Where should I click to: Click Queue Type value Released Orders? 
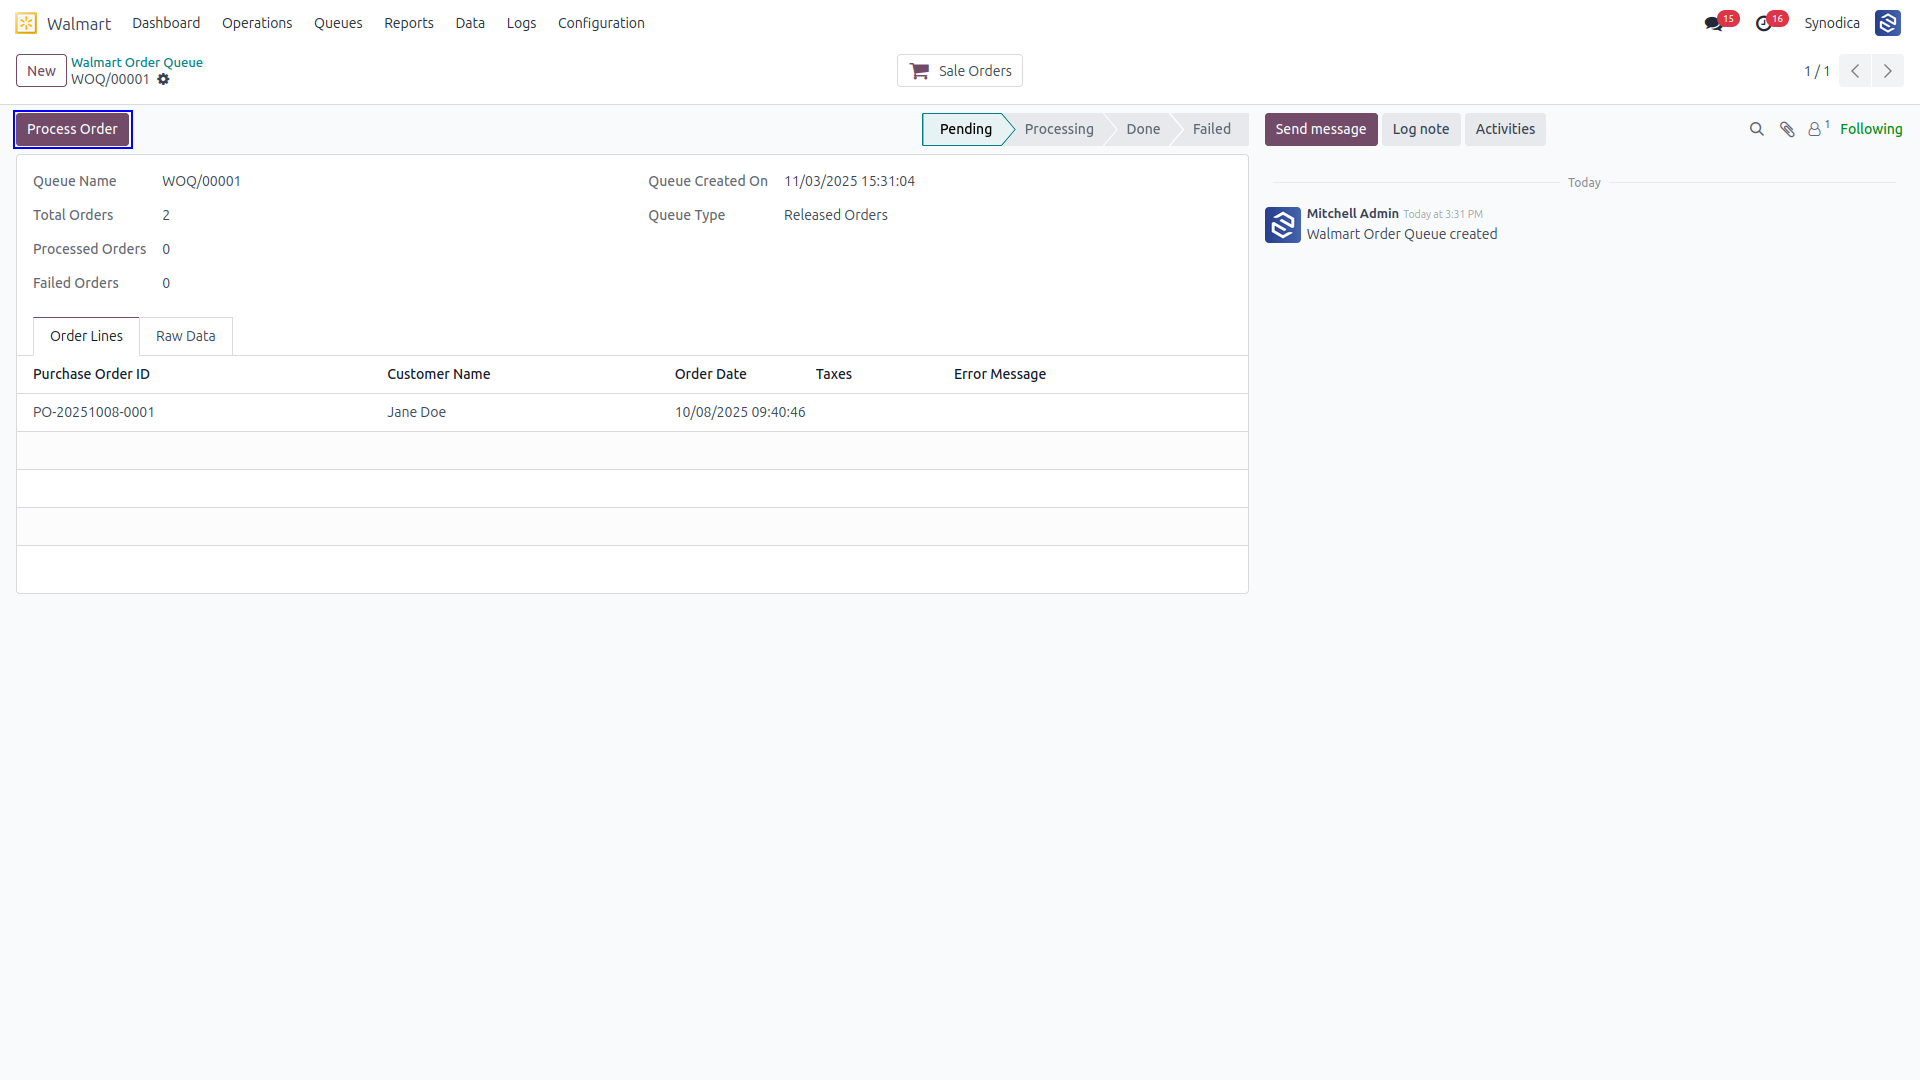click(836, 215)
